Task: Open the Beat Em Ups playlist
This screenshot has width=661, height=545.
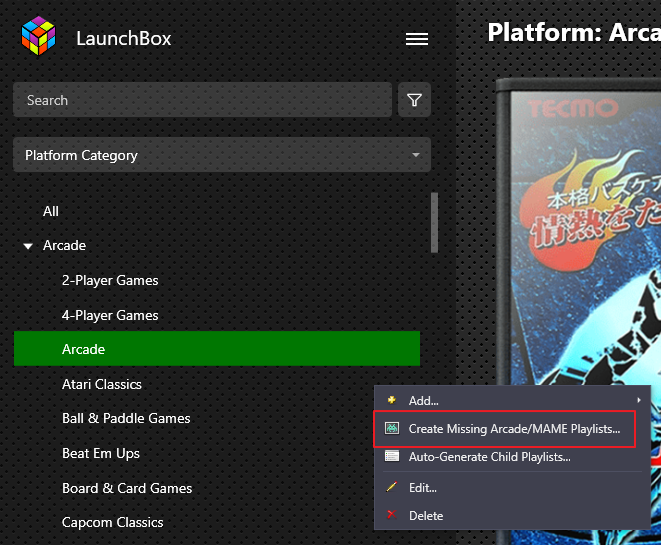Action: pyautogui.click(x=101, y=453)
